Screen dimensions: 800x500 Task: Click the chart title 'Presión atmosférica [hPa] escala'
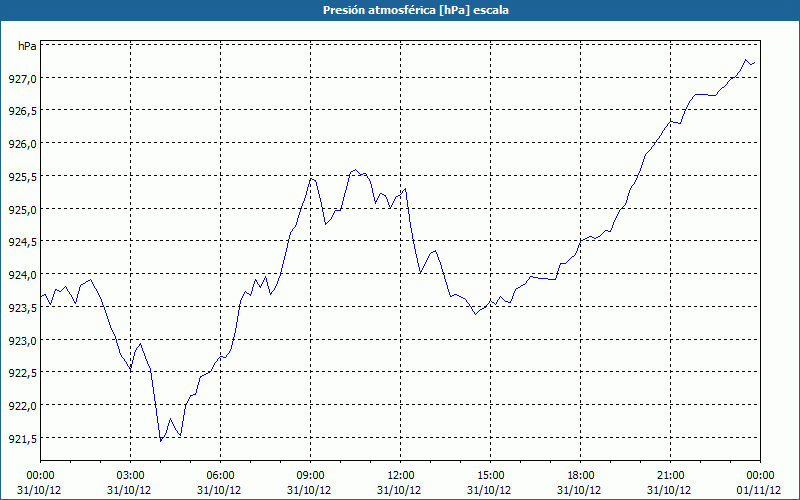click(x=416, y=10)
